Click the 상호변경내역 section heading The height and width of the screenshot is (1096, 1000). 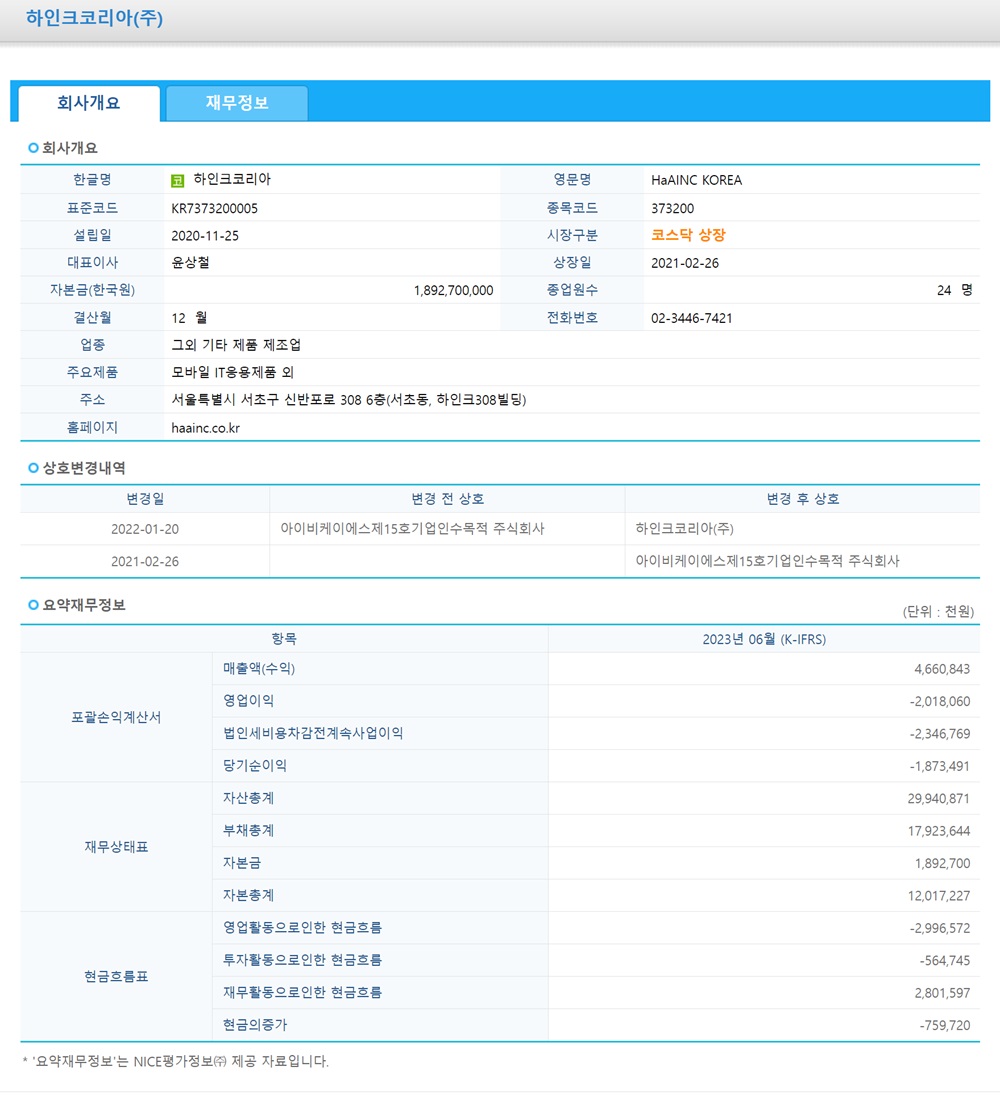[84, 468]
